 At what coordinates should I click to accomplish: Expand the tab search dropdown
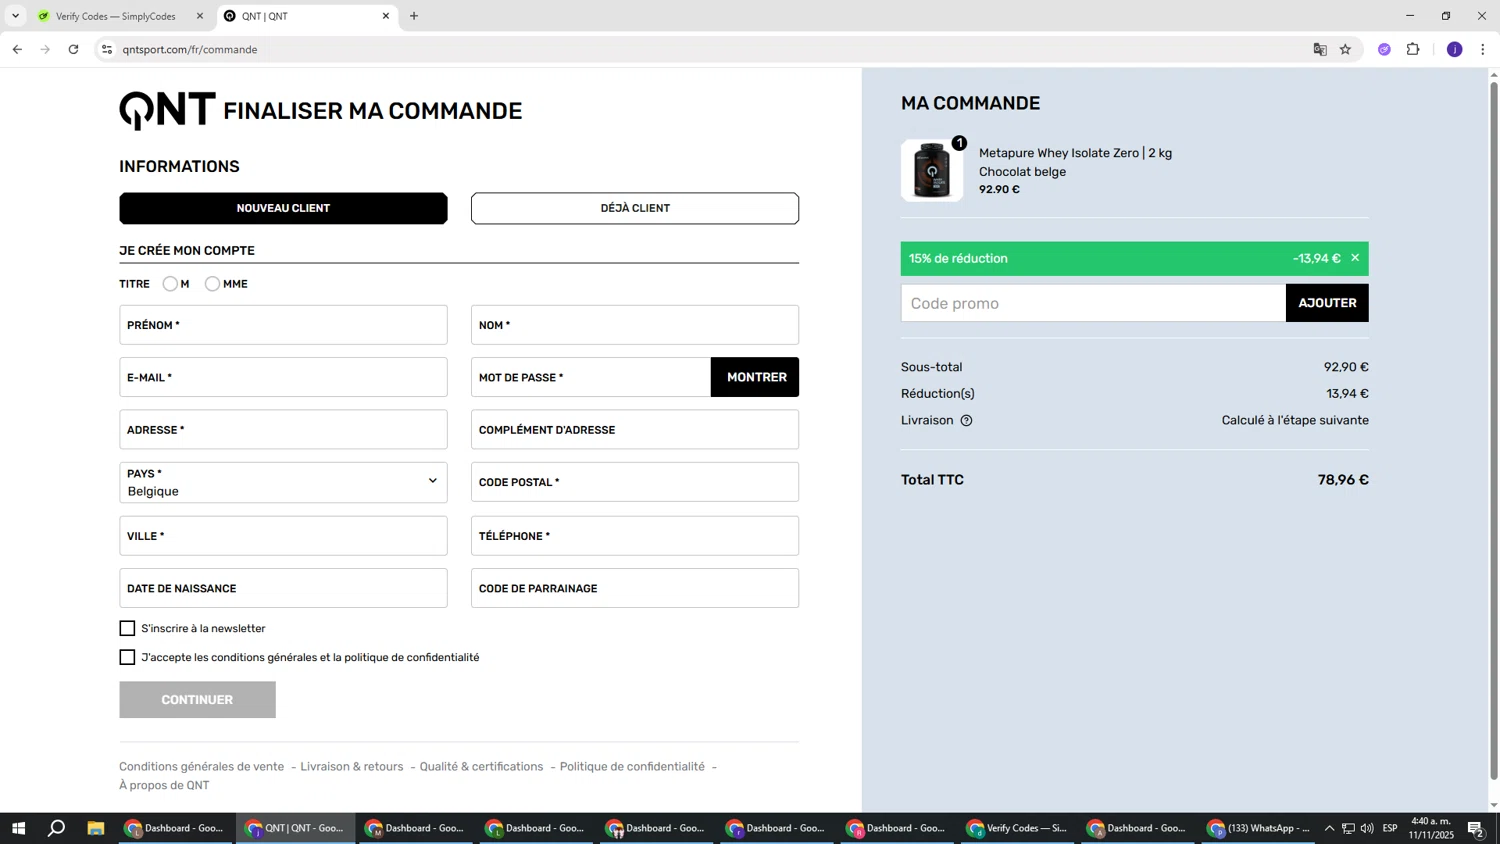tap(15, 16)
